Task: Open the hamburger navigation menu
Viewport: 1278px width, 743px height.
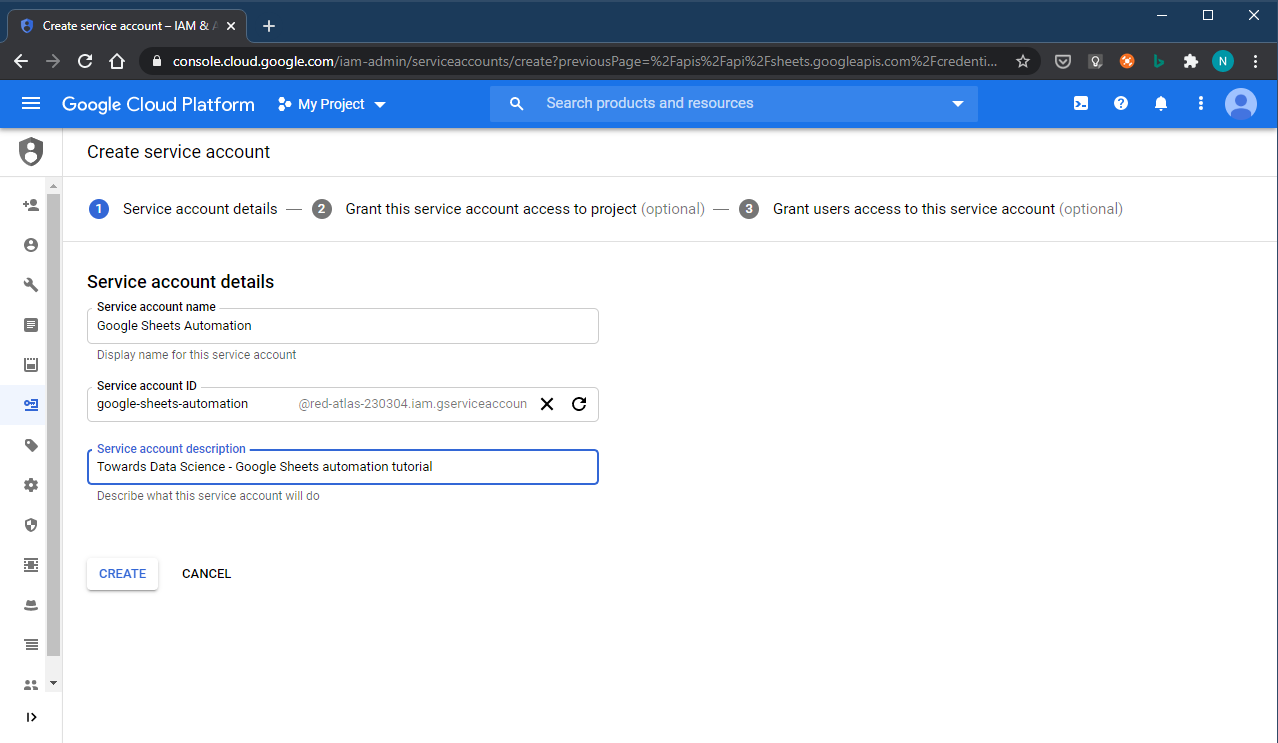Action: [31, 104]
